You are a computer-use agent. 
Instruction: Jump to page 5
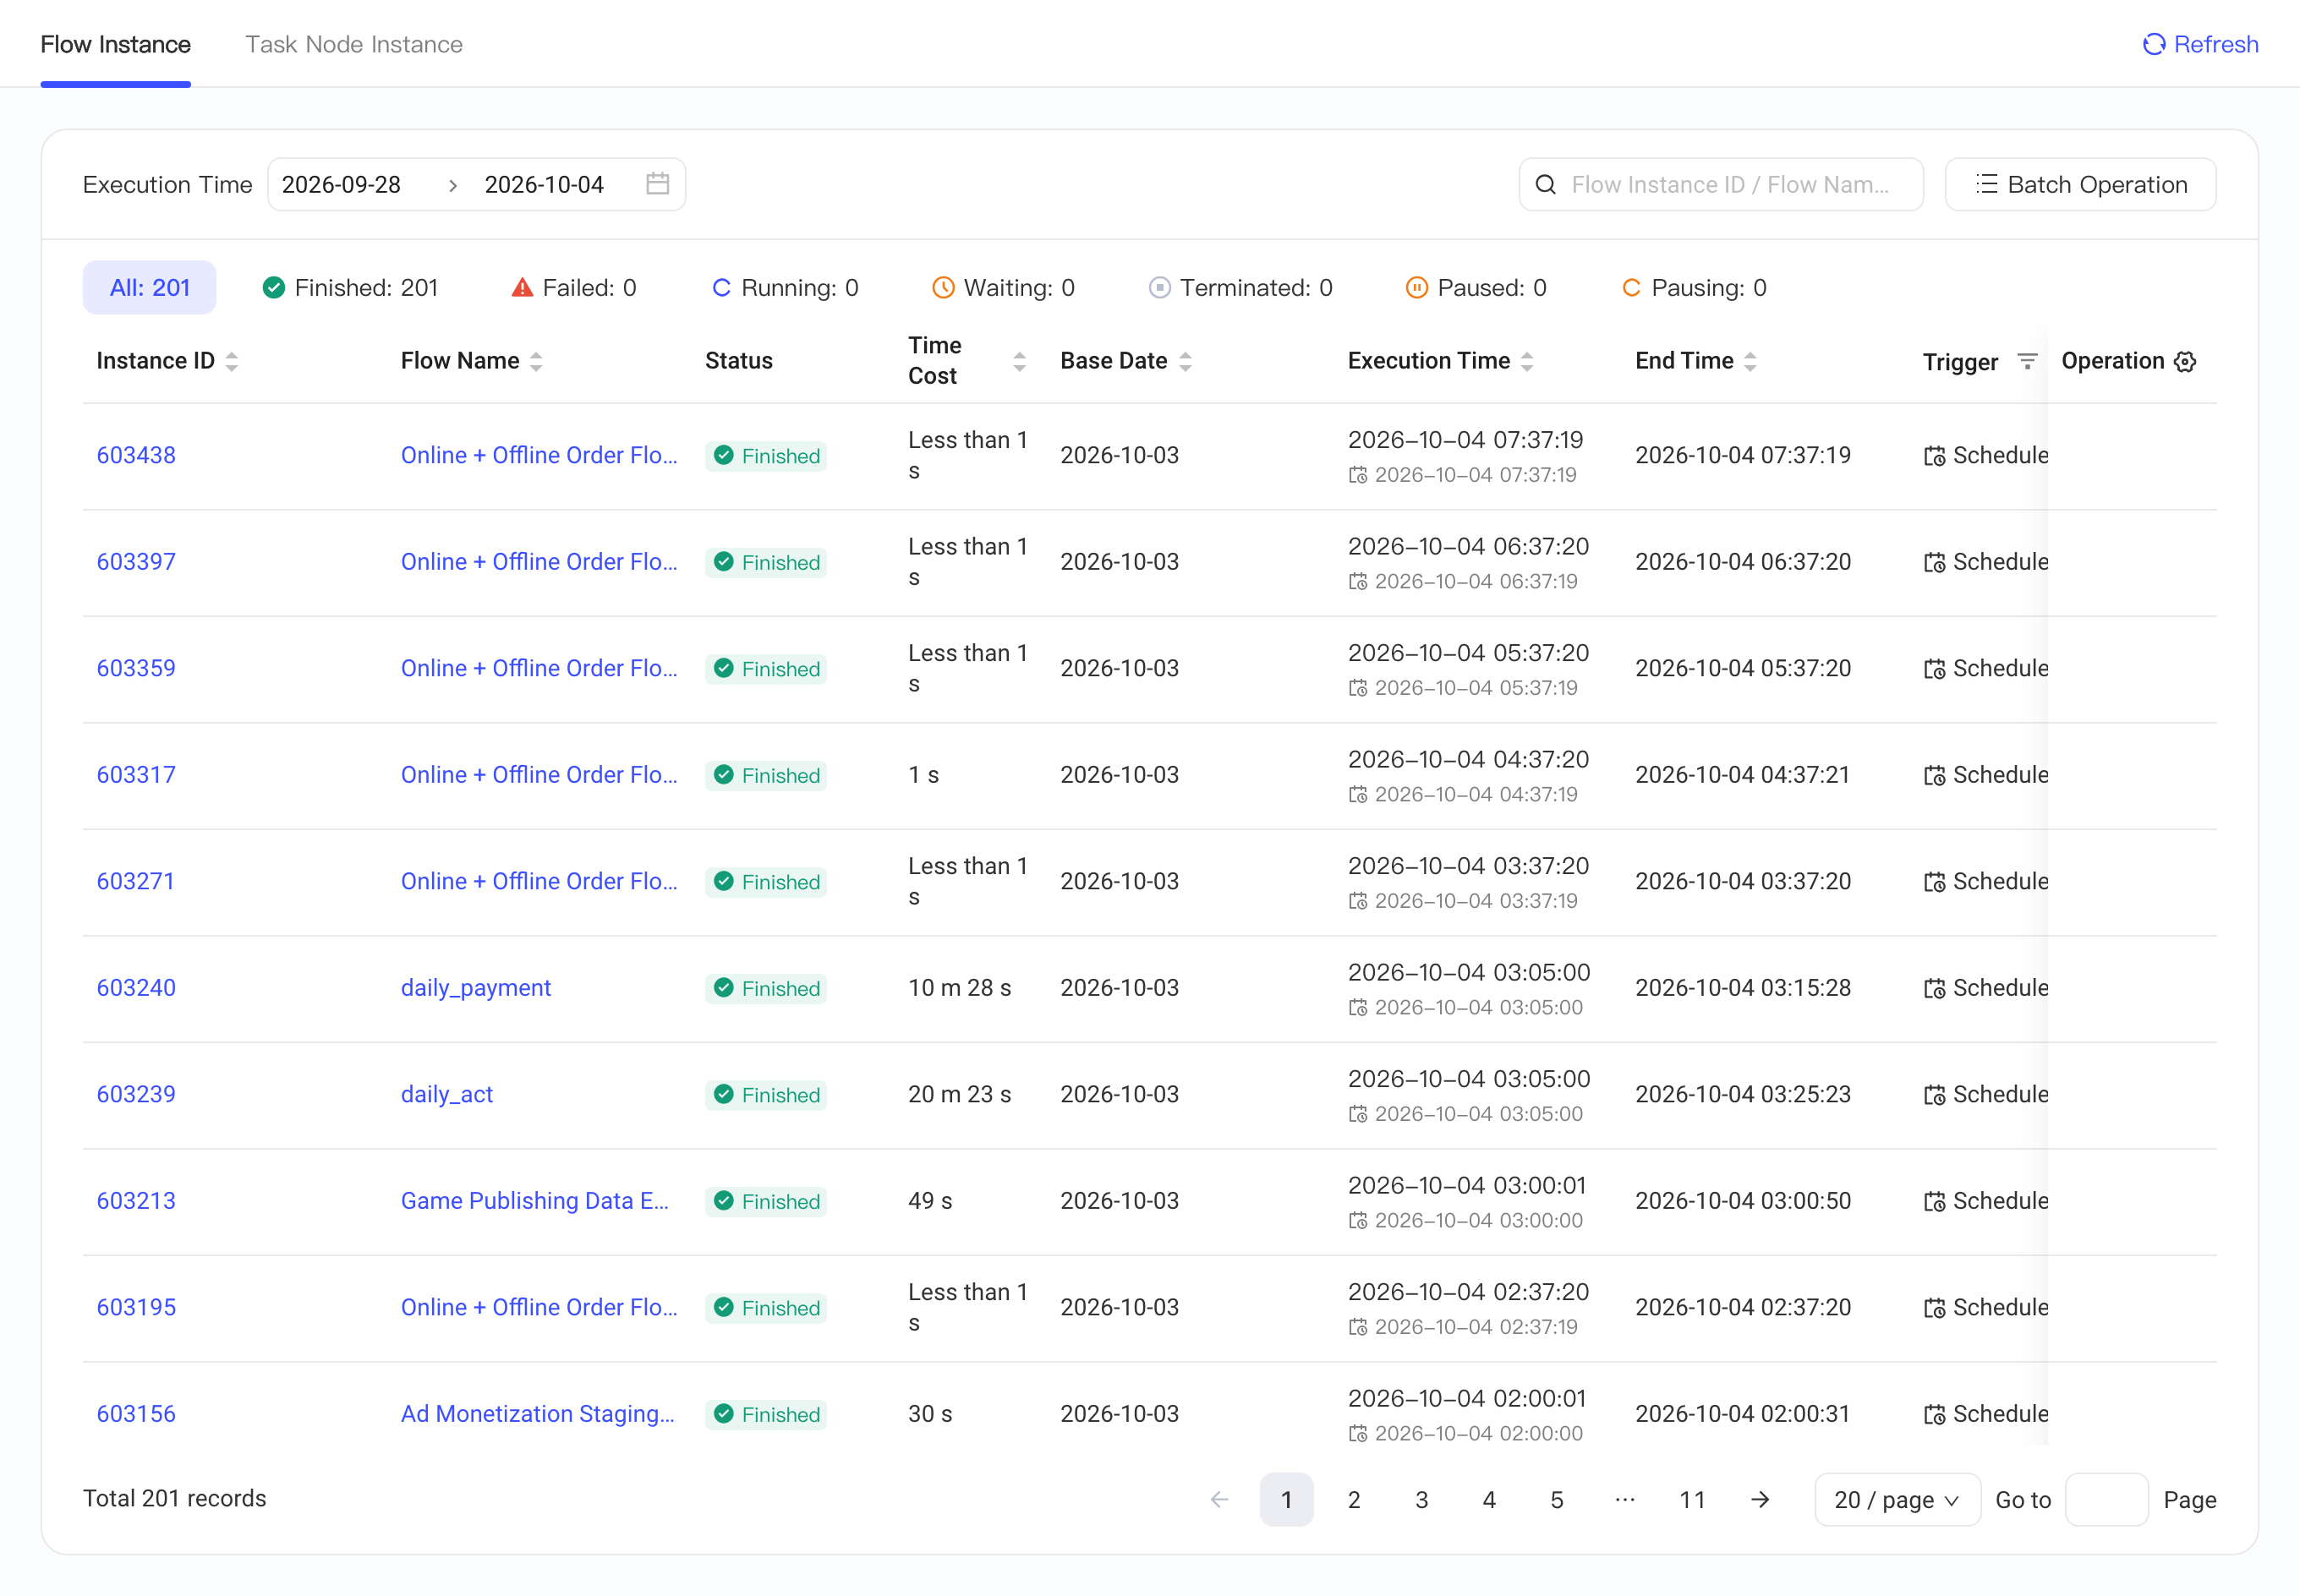coord(1557,1499)
